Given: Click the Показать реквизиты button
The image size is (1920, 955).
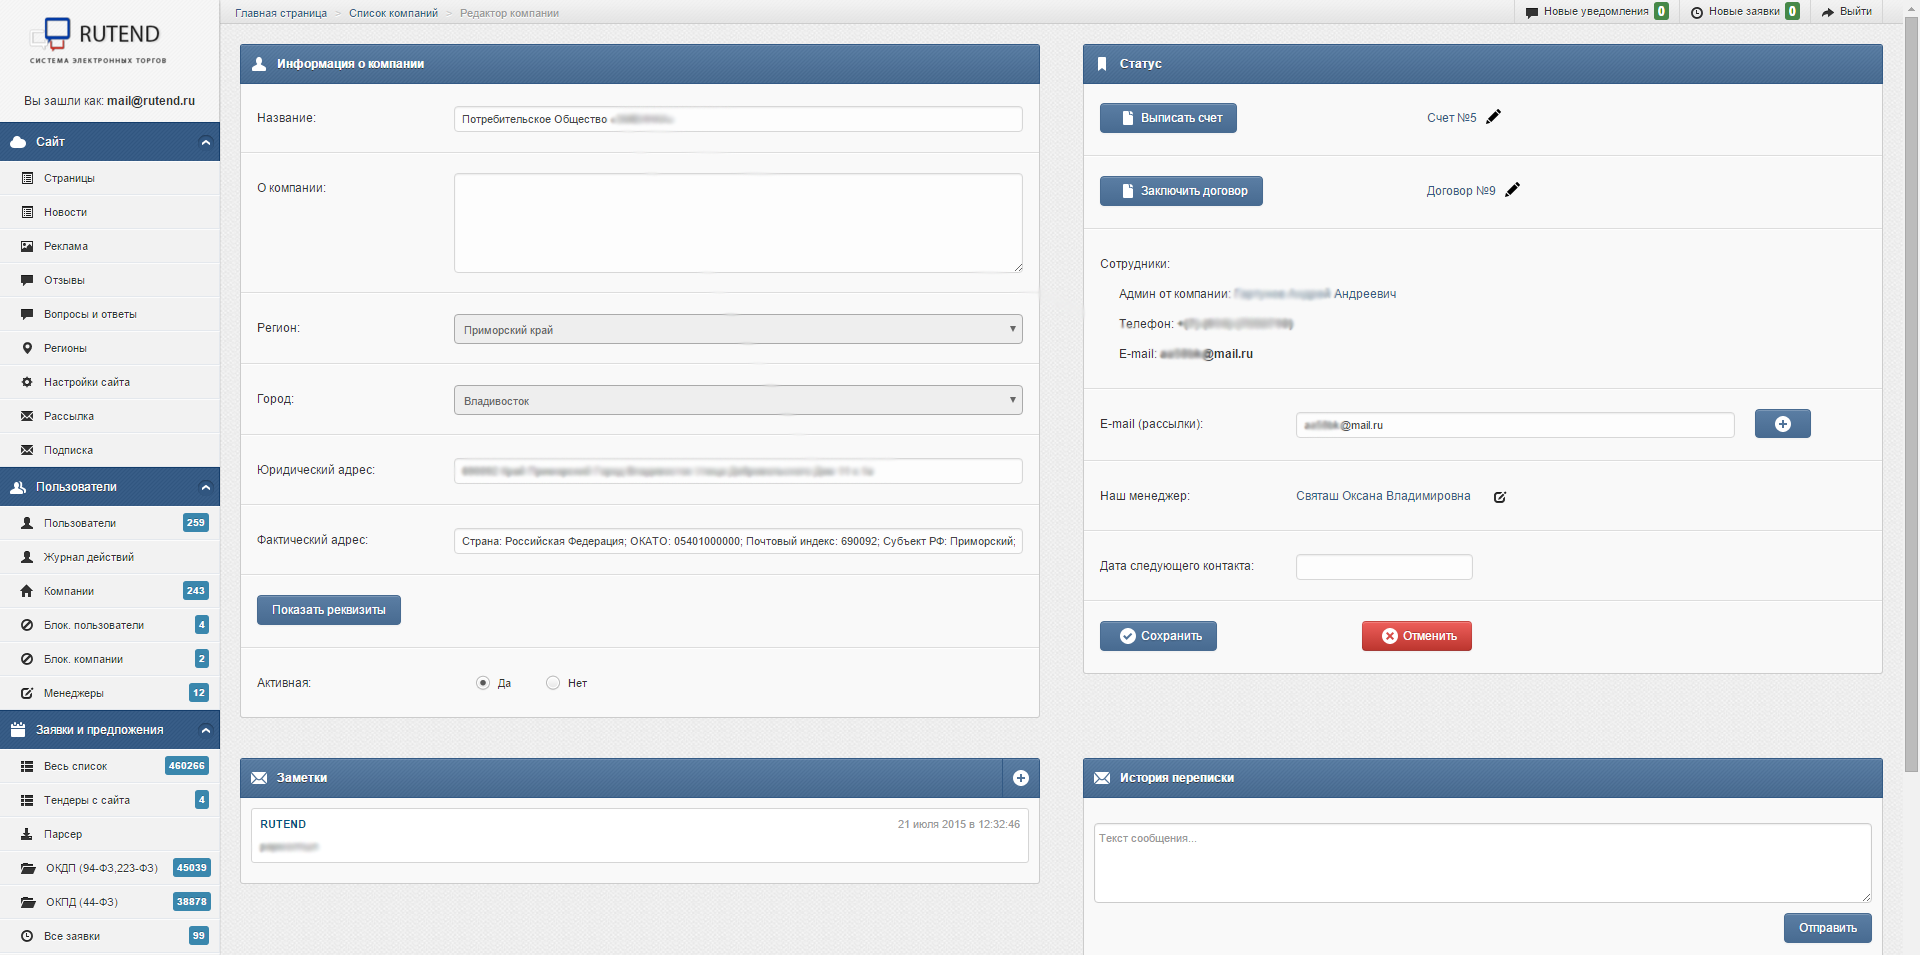Looking at the screenshot, I should pos(328,610).
